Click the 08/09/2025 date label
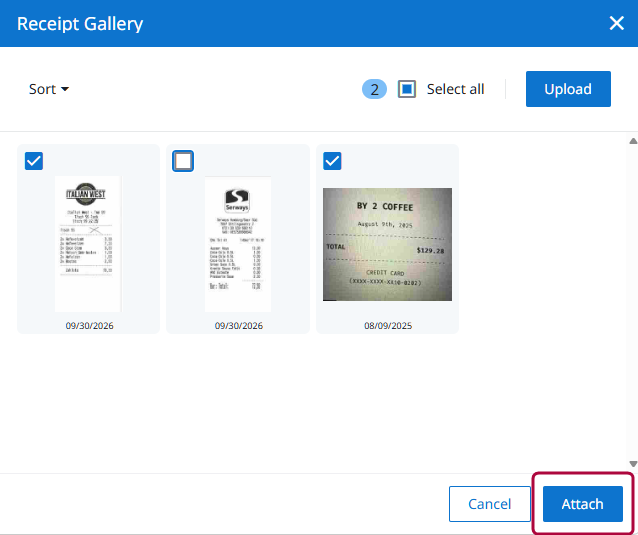This screenshot has height=535, width=638. click(x=388, y=325)
